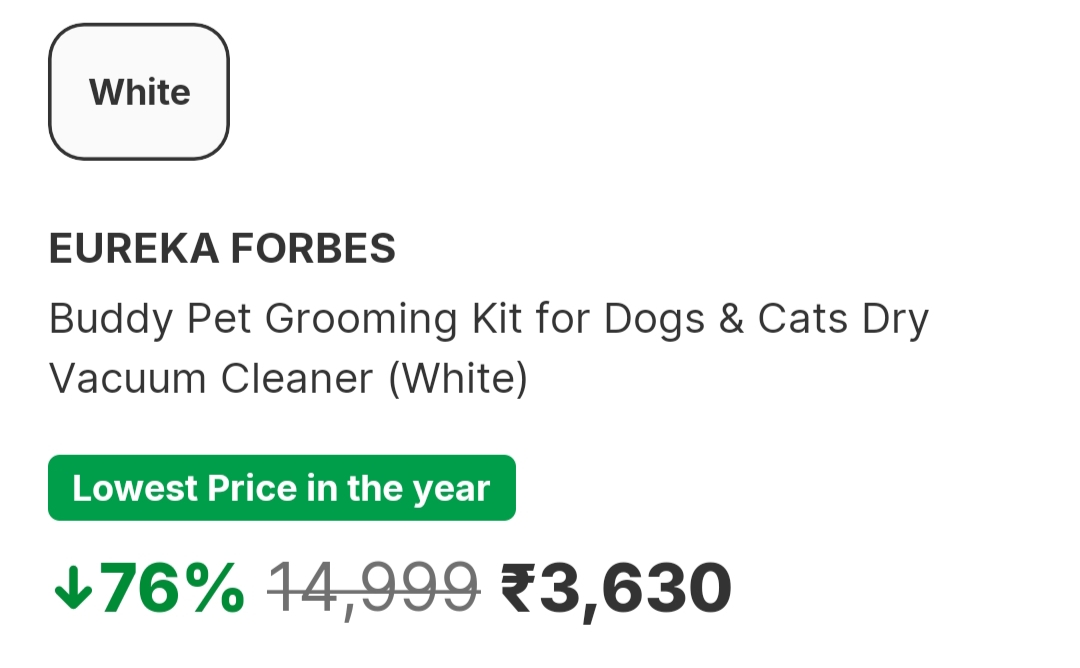Open the Buddy Pet Grooming Kit product title
The width and height of the screenshot is (1080, 668).
pos(488,320)
